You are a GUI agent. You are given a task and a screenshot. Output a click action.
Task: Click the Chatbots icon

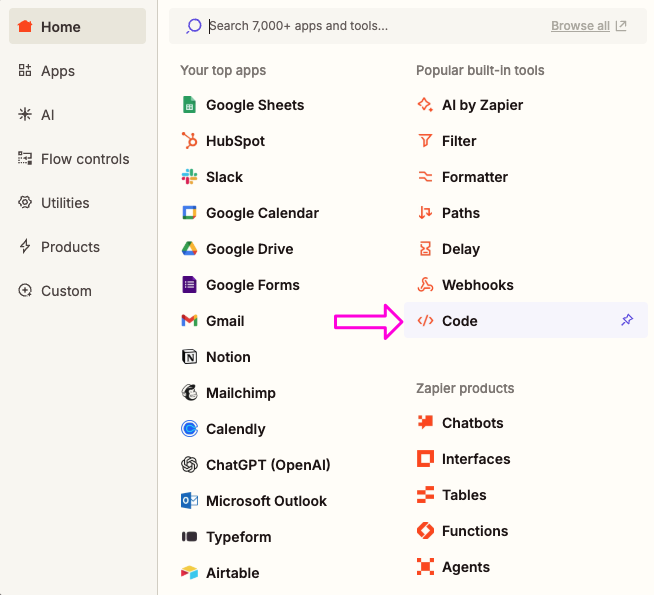click(x=425, y=422)
